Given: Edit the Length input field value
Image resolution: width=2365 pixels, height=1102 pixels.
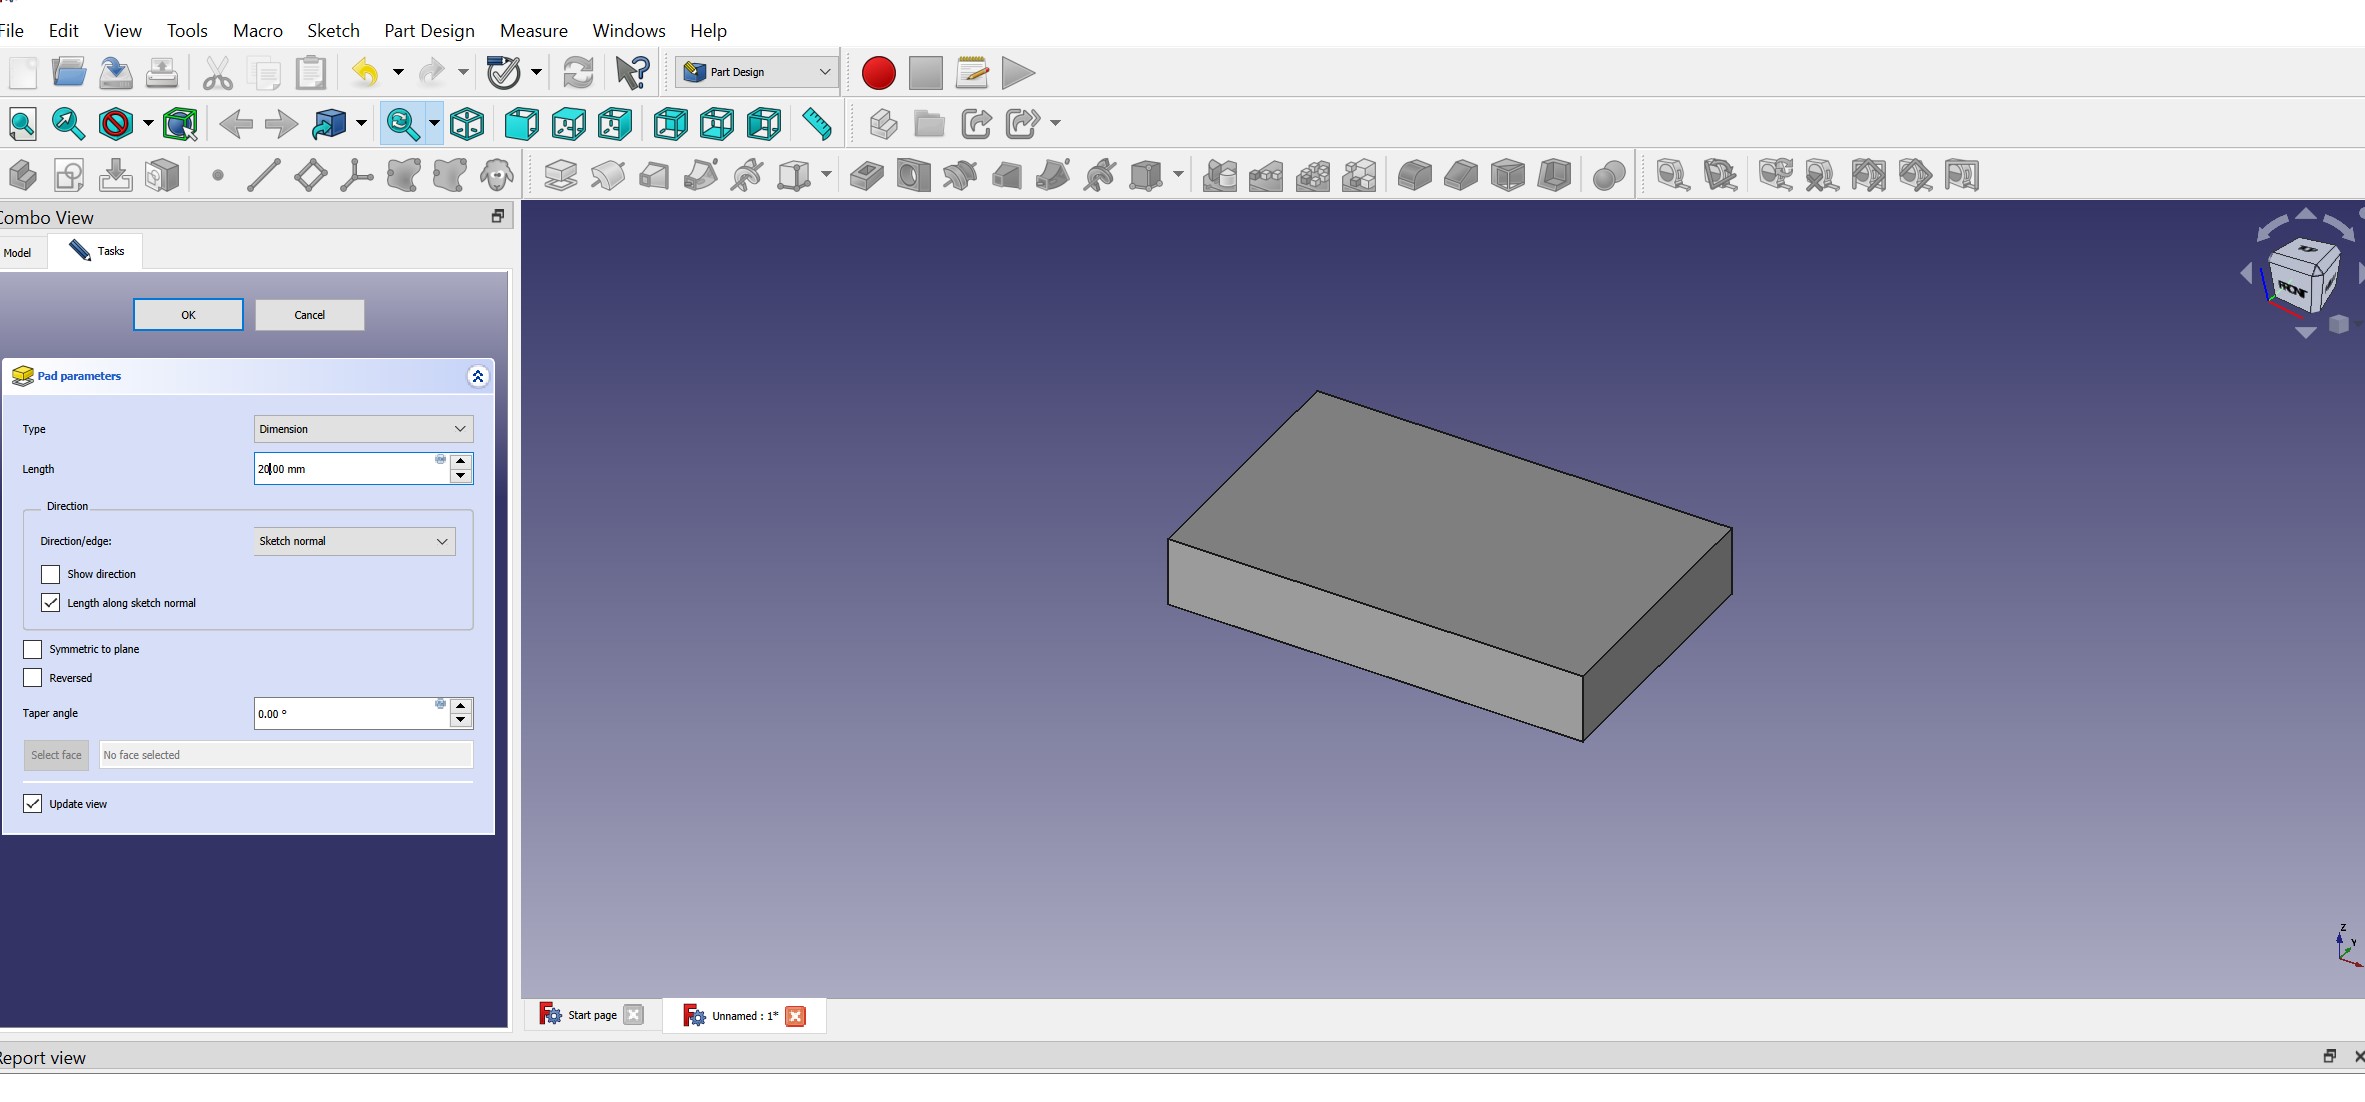Looking at the screenshot, I should point(348,469).
